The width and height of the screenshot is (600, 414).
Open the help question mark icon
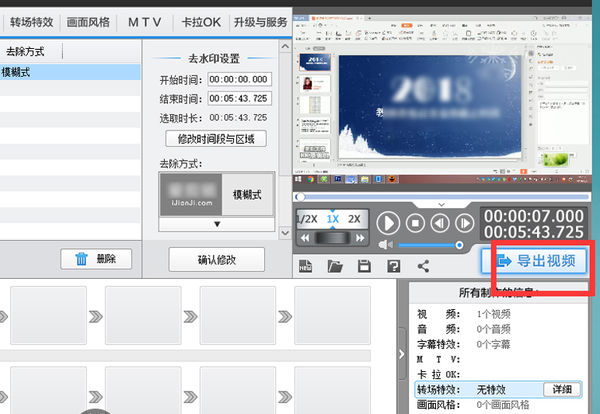393,266
